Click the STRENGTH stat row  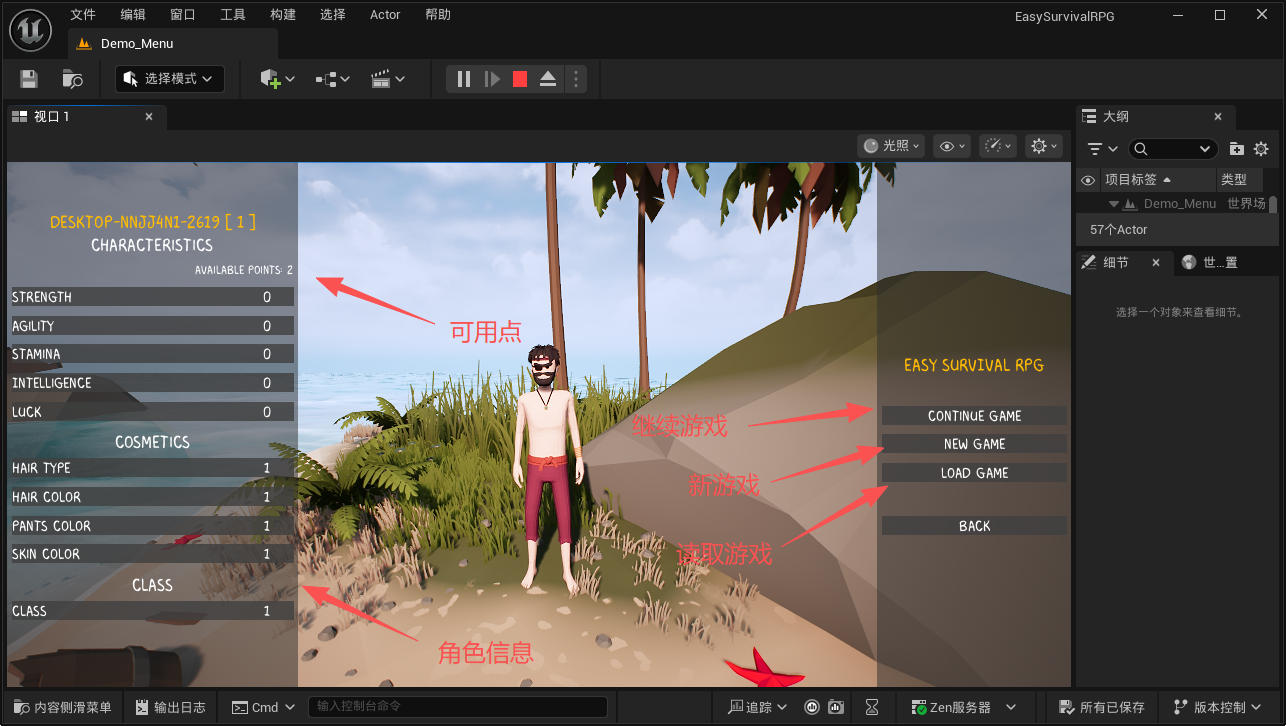tap(152, 297)
